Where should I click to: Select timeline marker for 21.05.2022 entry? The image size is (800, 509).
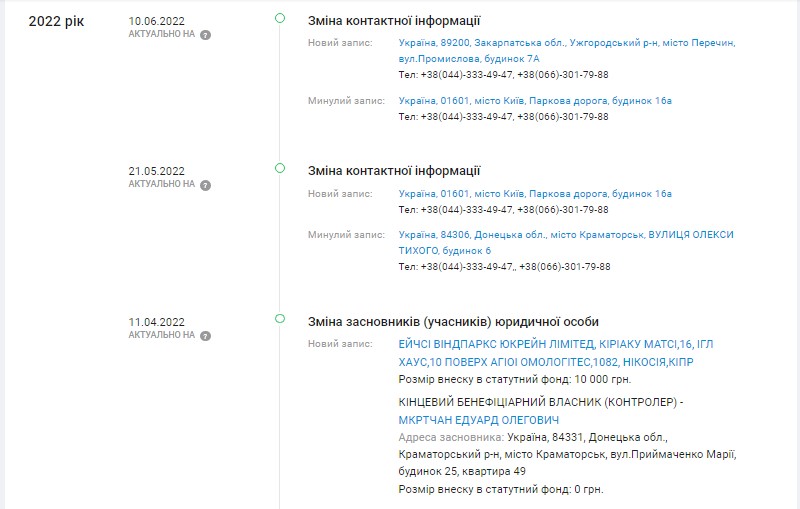[x=280, y=170]
